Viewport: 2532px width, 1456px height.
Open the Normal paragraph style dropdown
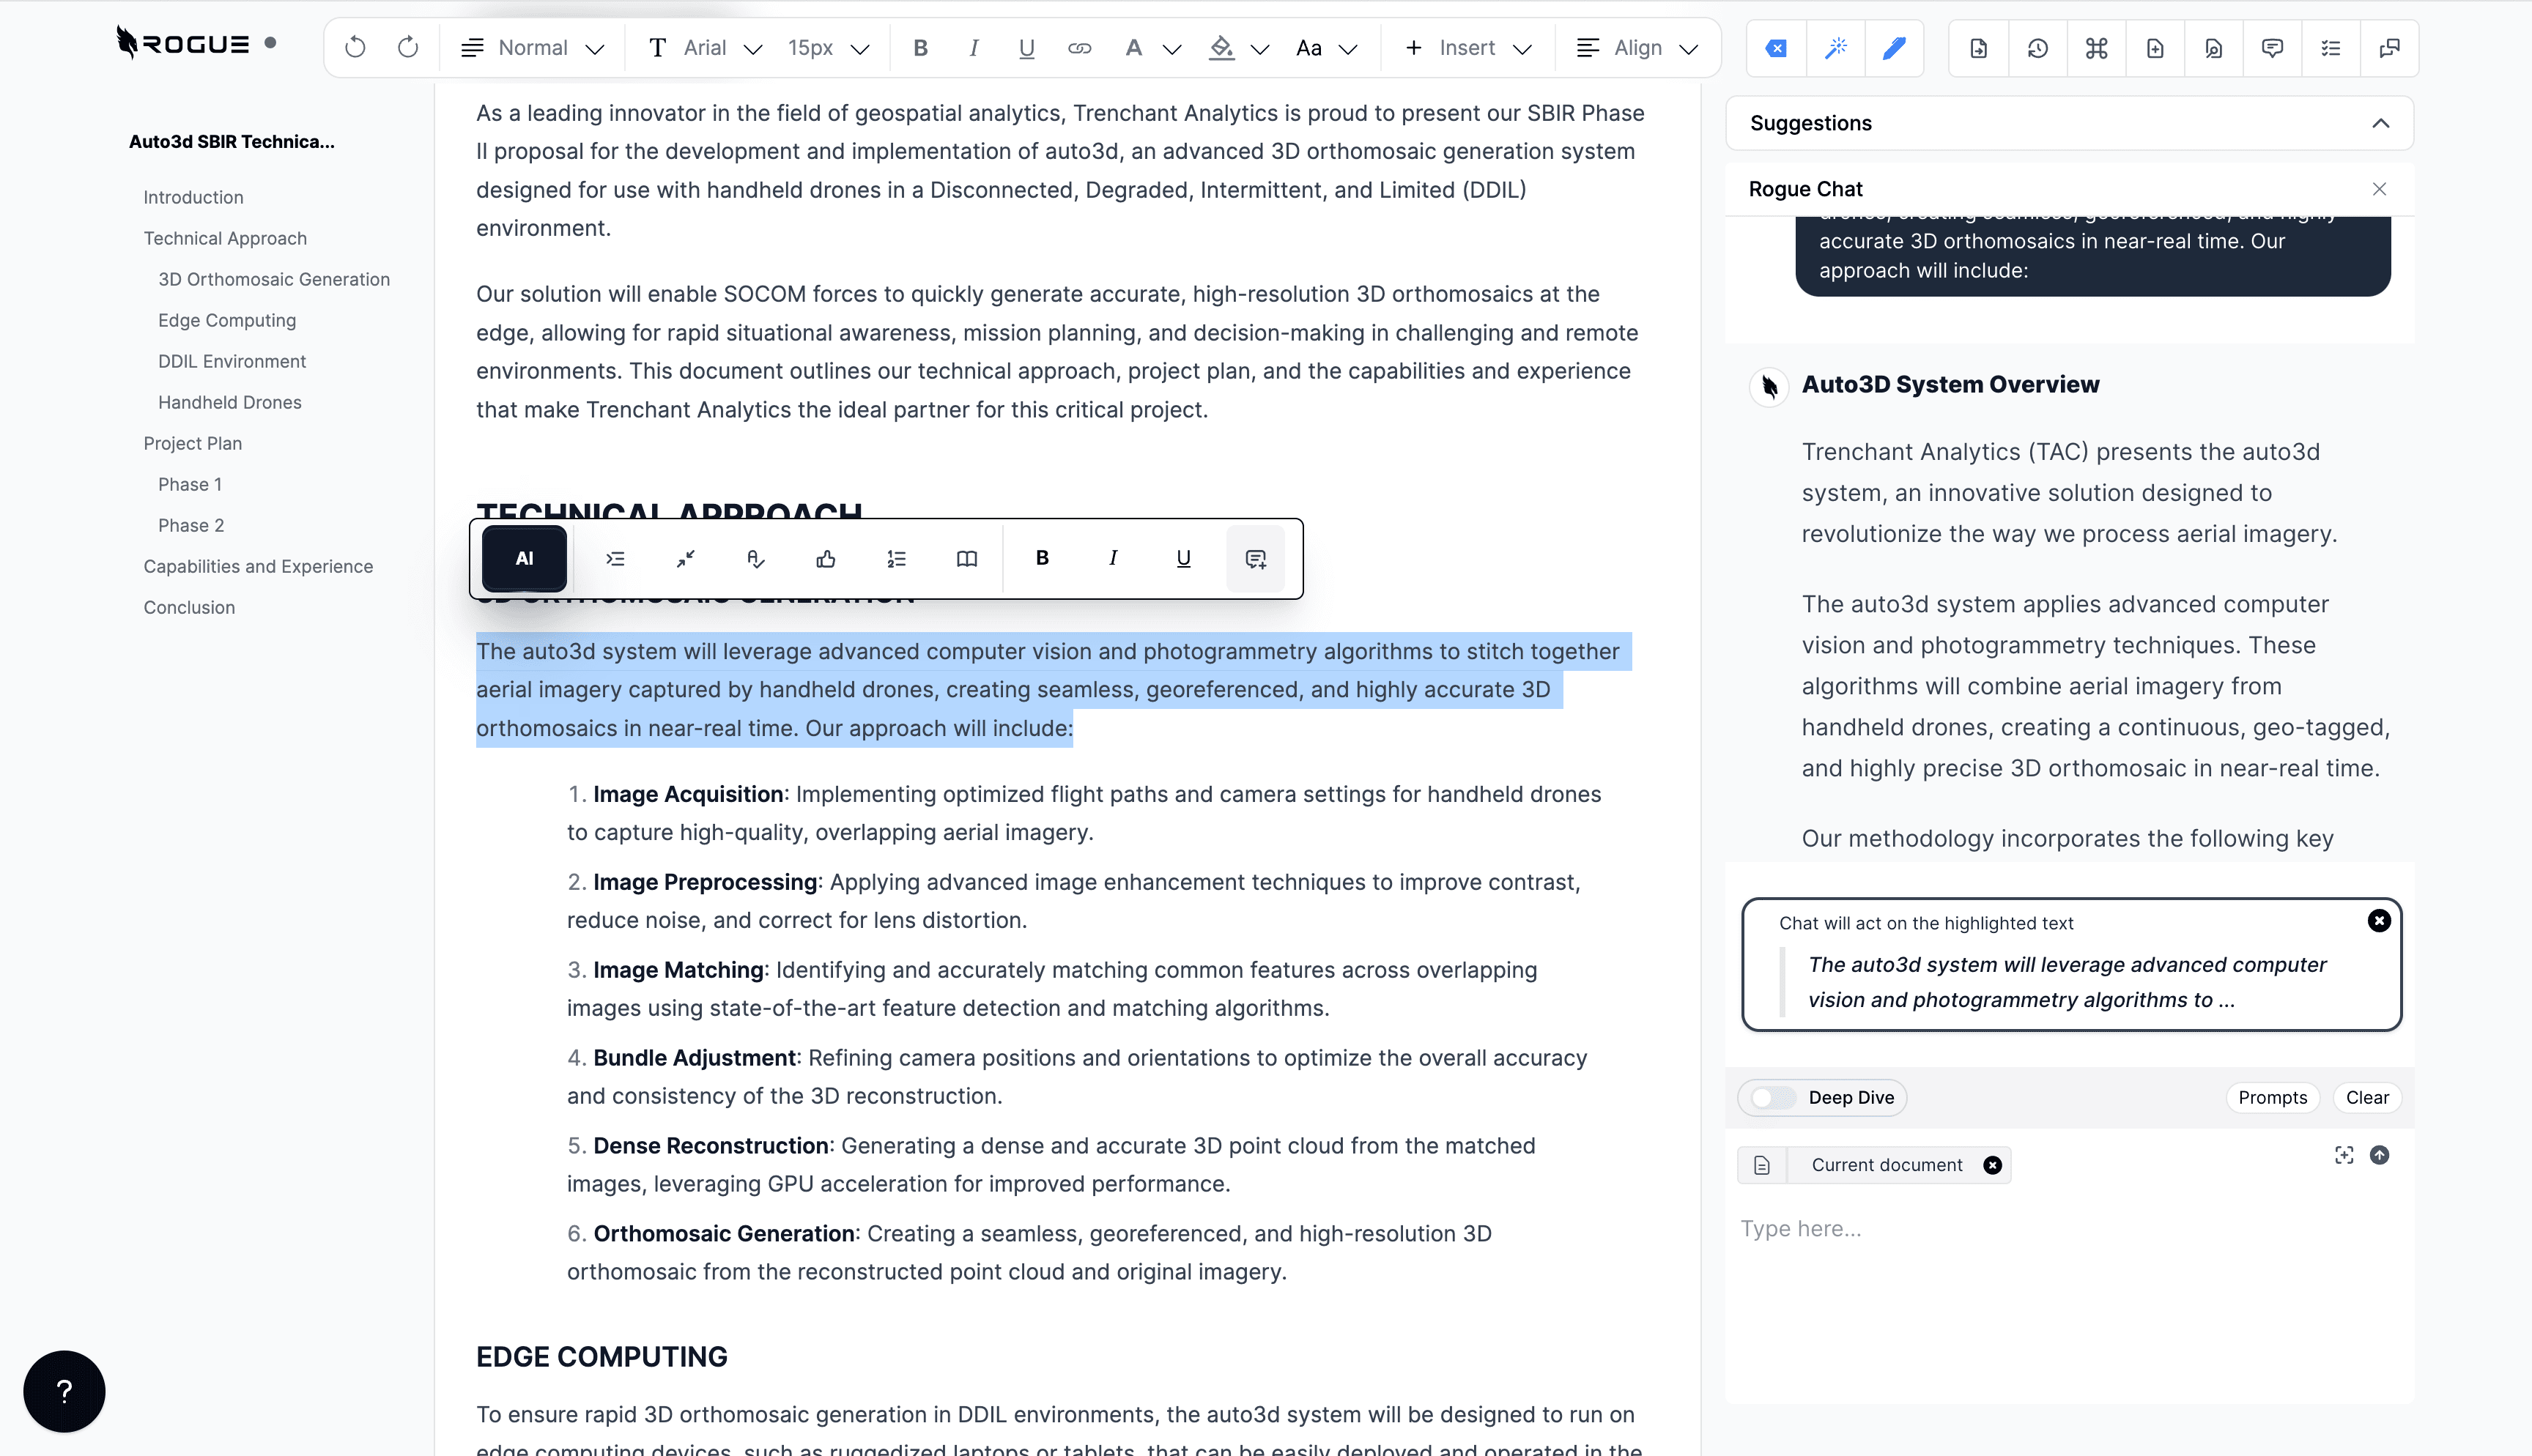pyautogui.click(x=532, y=48)
